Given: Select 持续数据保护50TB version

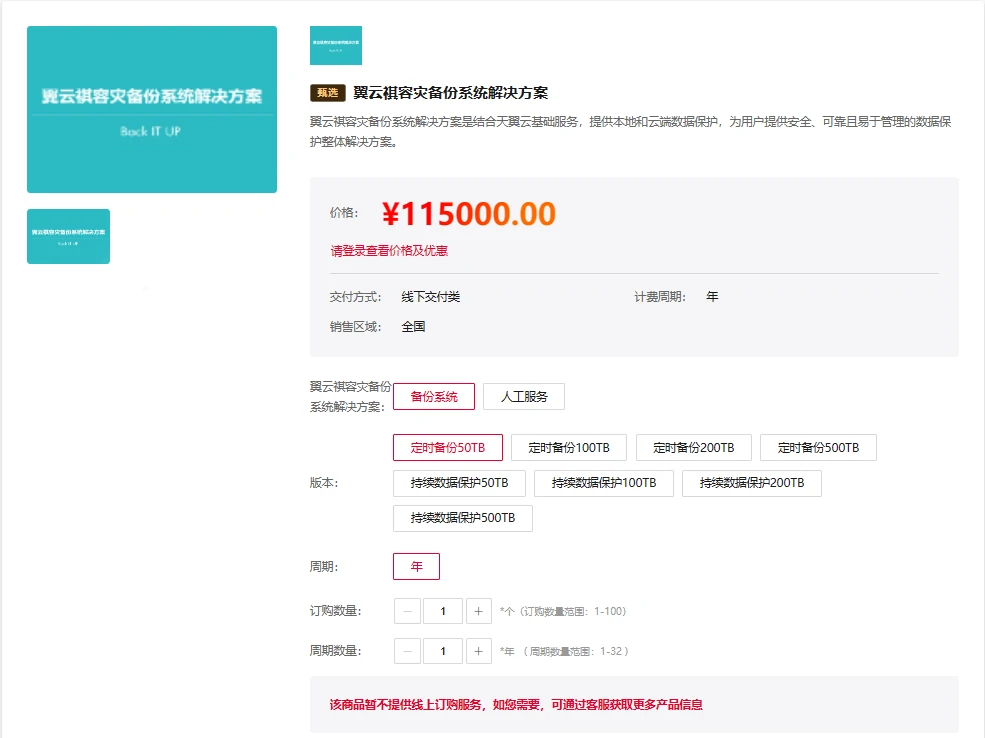Looking at the screenshot, I should click(x=459, y=483).
